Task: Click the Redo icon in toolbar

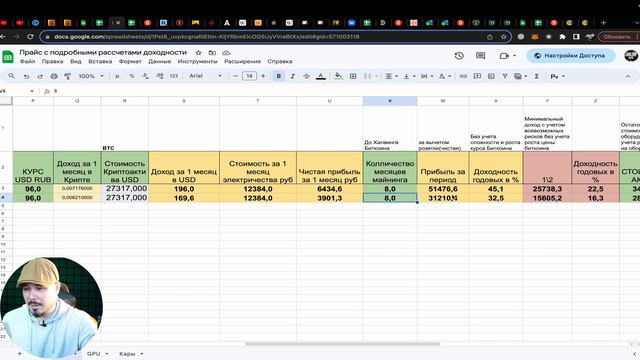Action: pyautogui.click(x=40, y=76)
